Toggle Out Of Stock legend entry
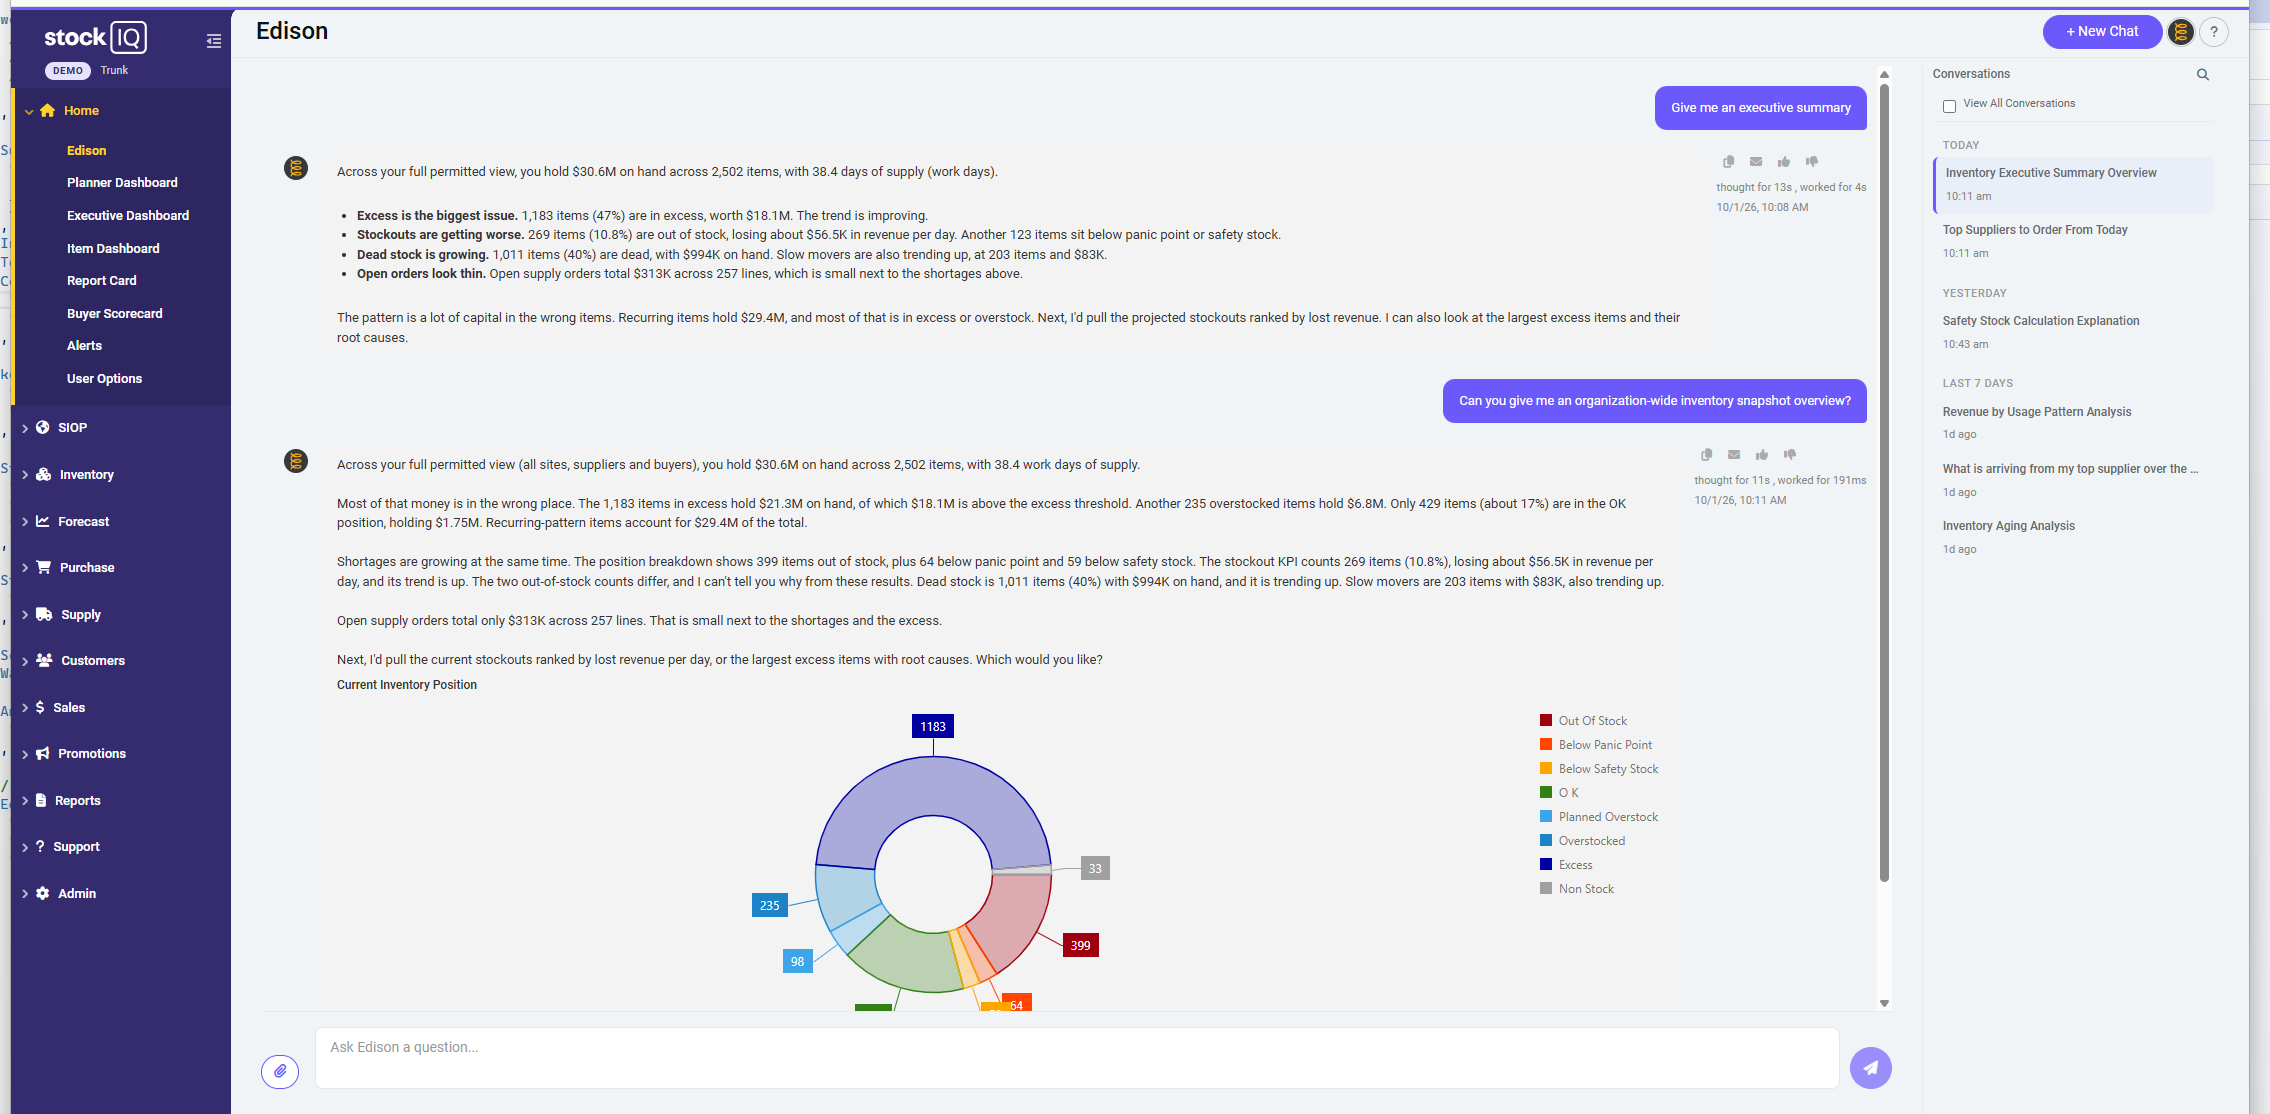Image resolution: width=2270 pixels, height=1114 pixels. 1584,721
